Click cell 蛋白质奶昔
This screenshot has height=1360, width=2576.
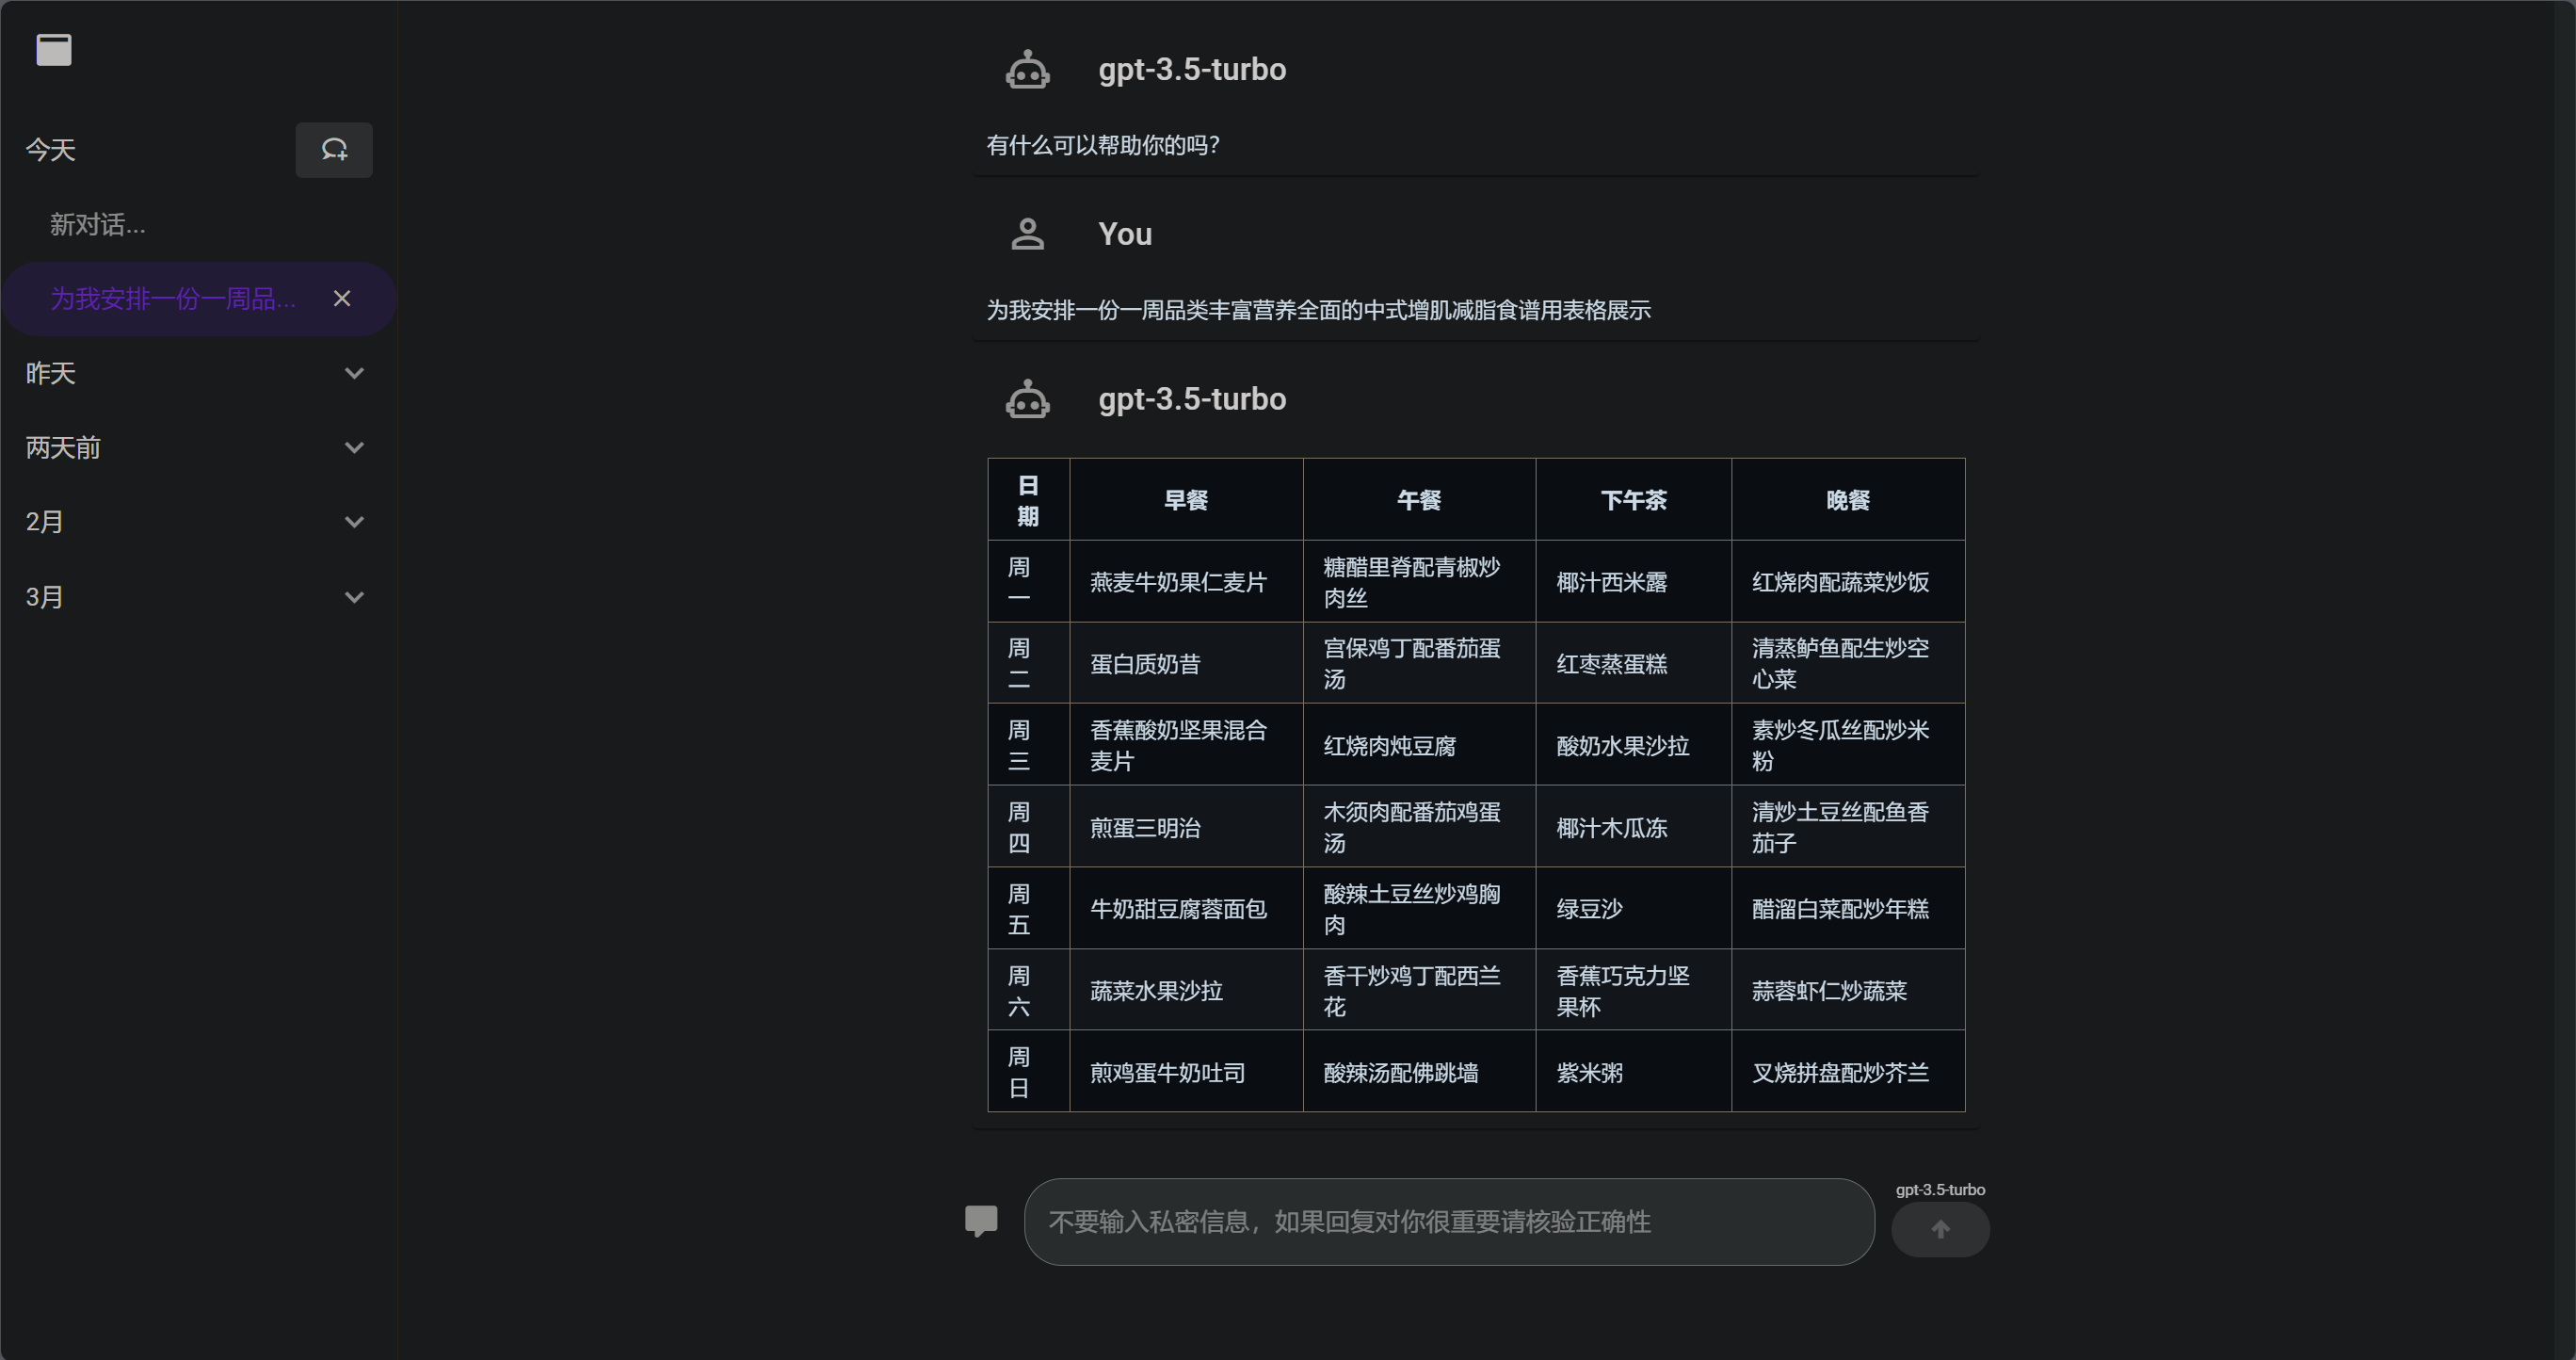click(x=1186, y=664)
